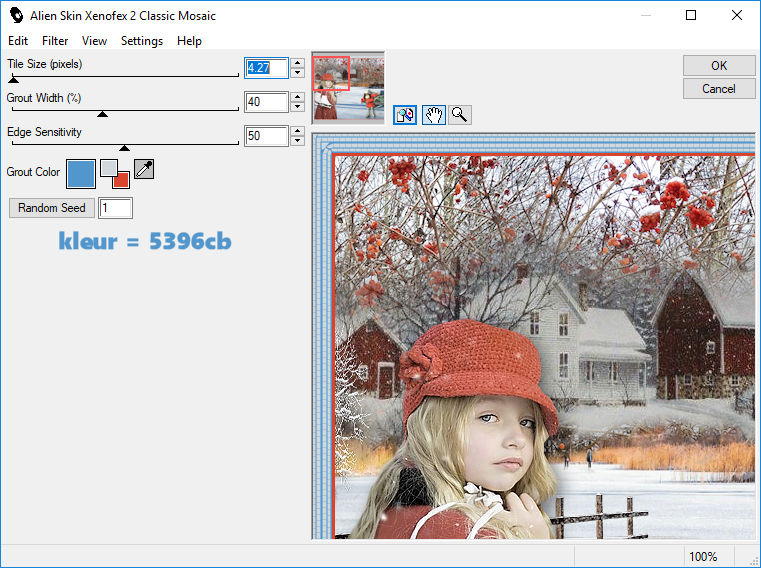The image size is (761, 568).
Task: Close the Classic Mosaic window
Action: coord(737,16)
